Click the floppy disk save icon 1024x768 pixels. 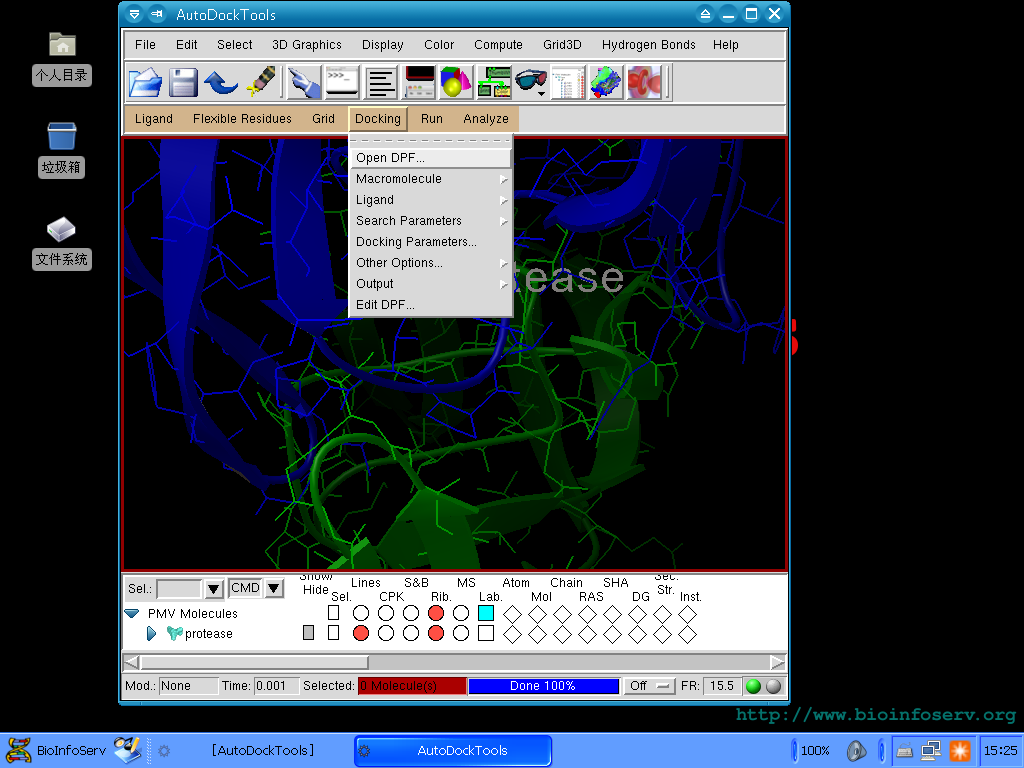184,82
